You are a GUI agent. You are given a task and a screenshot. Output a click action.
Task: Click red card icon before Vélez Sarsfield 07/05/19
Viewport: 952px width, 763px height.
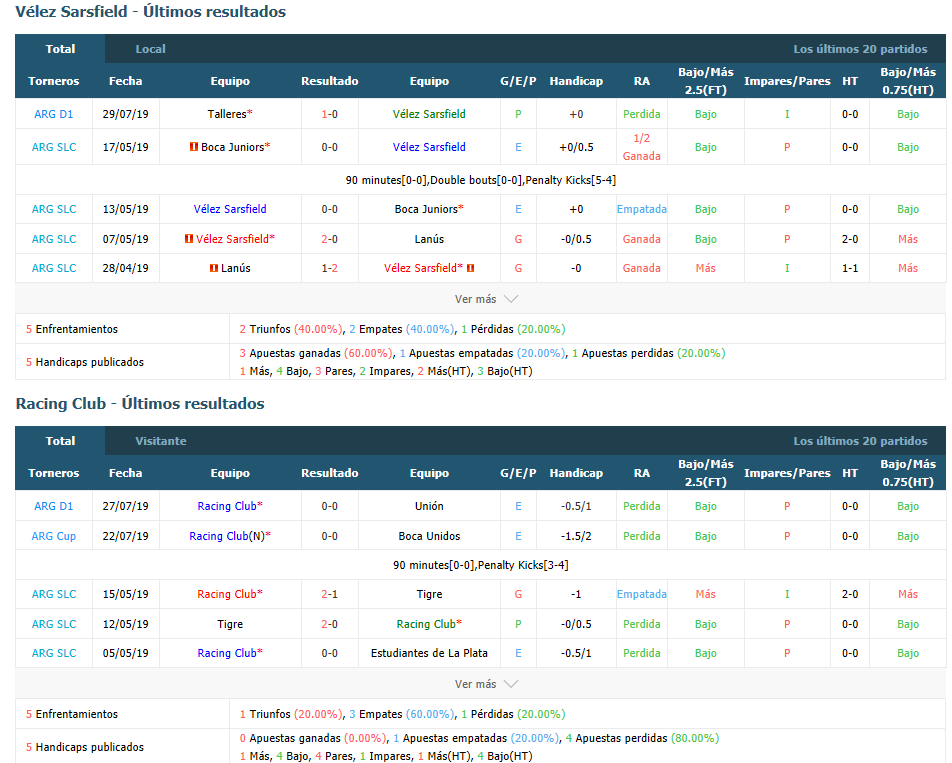click(x=189, y=239)
